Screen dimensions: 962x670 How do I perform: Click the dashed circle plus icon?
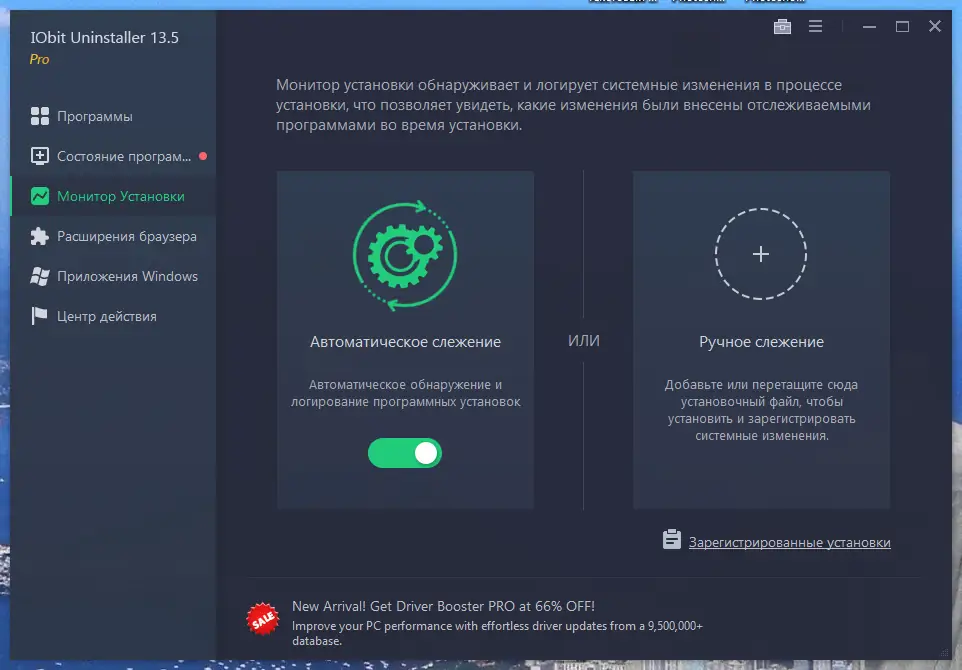[761, 254]
